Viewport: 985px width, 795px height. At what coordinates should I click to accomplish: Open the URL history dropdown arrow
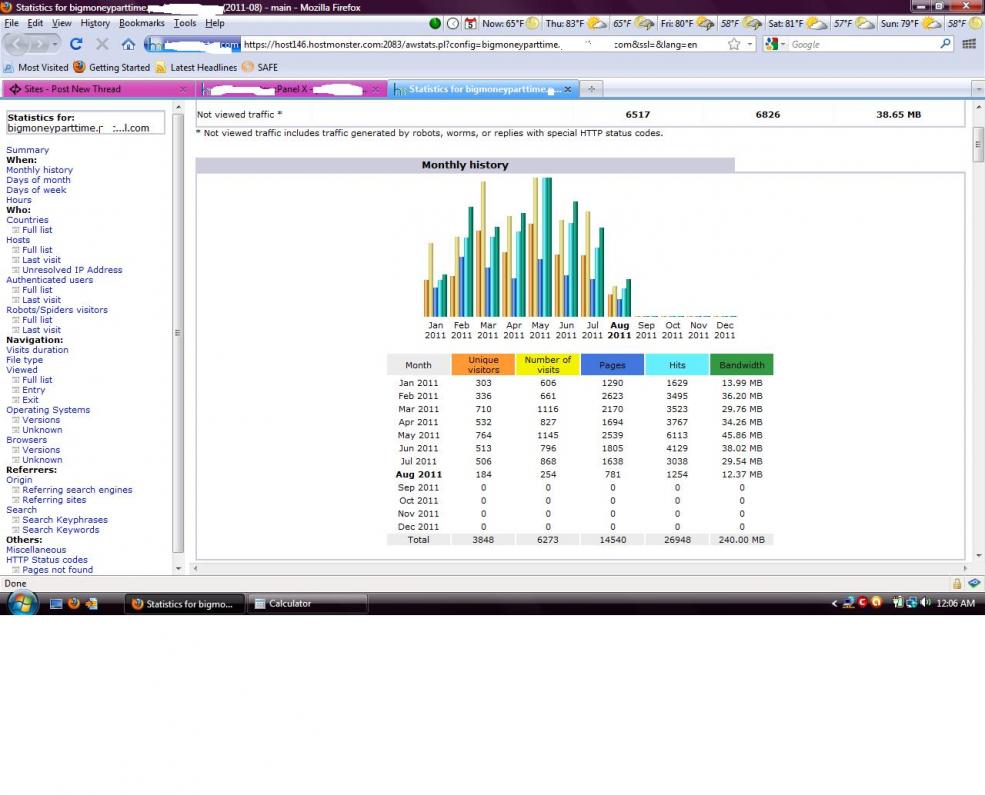[749, 44]
